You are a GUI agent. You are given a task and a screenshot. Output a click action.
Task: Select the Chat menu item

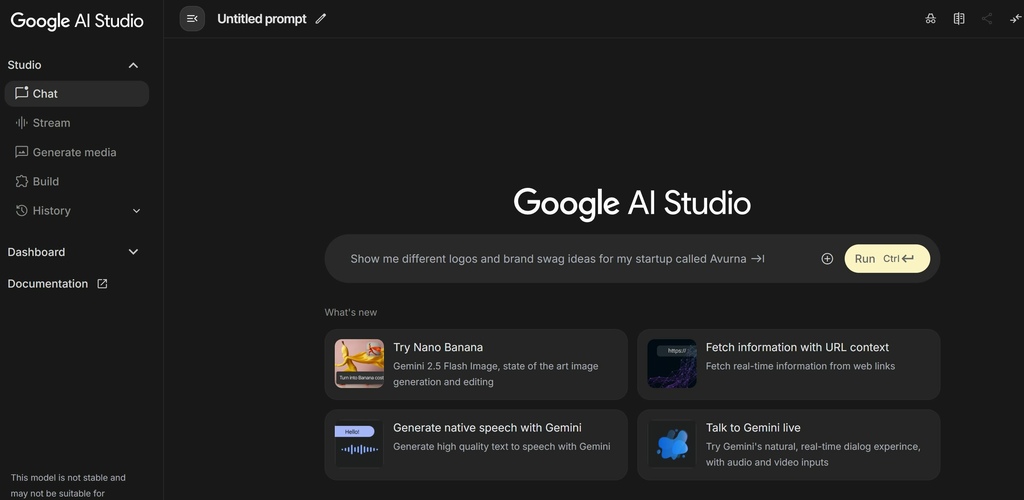76,93
